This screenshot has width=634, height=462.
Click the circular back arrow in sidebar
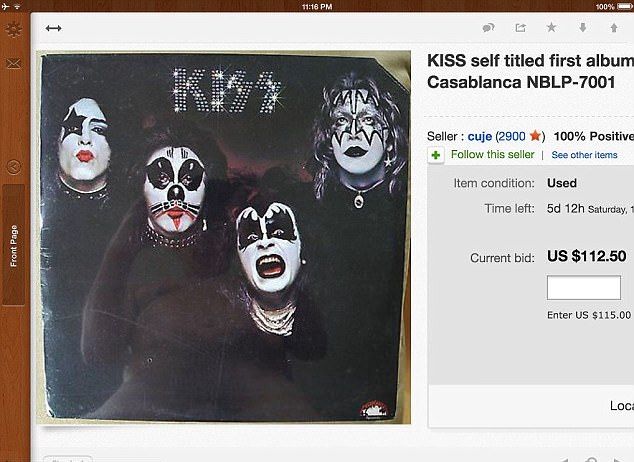pos(13,167)
